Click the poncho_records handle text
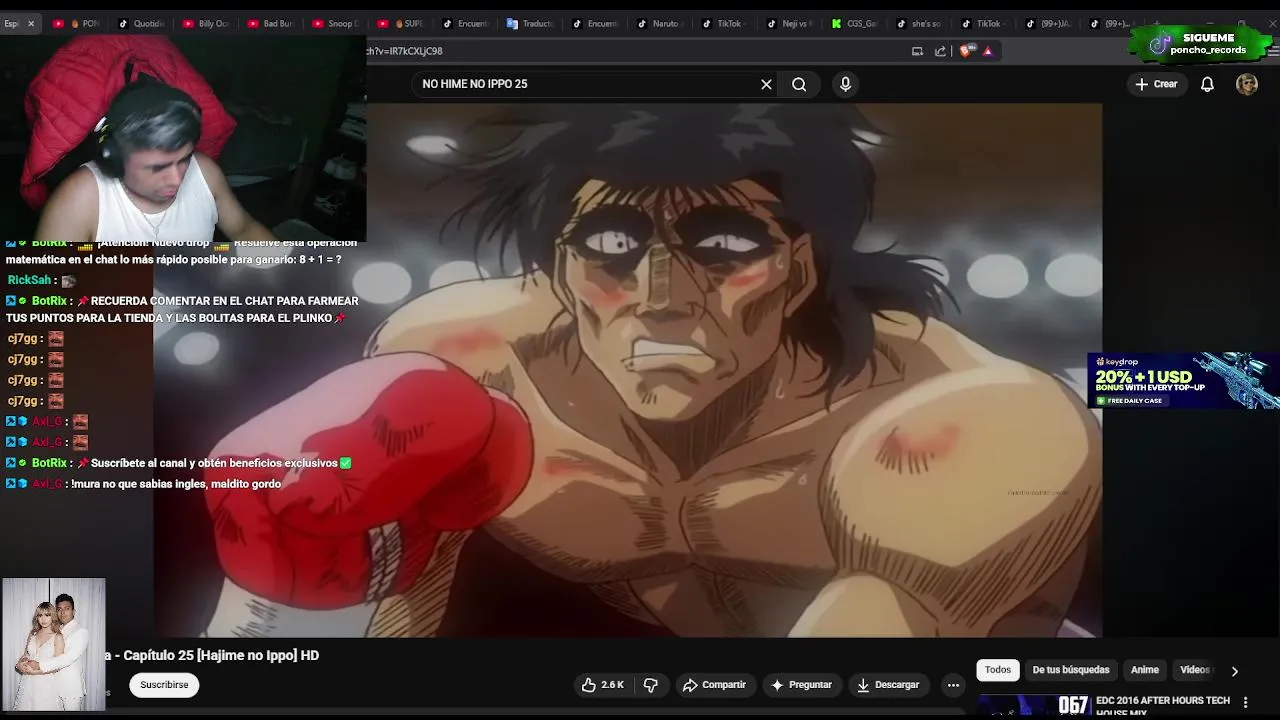The image size is (1280, 720). 1209,50
